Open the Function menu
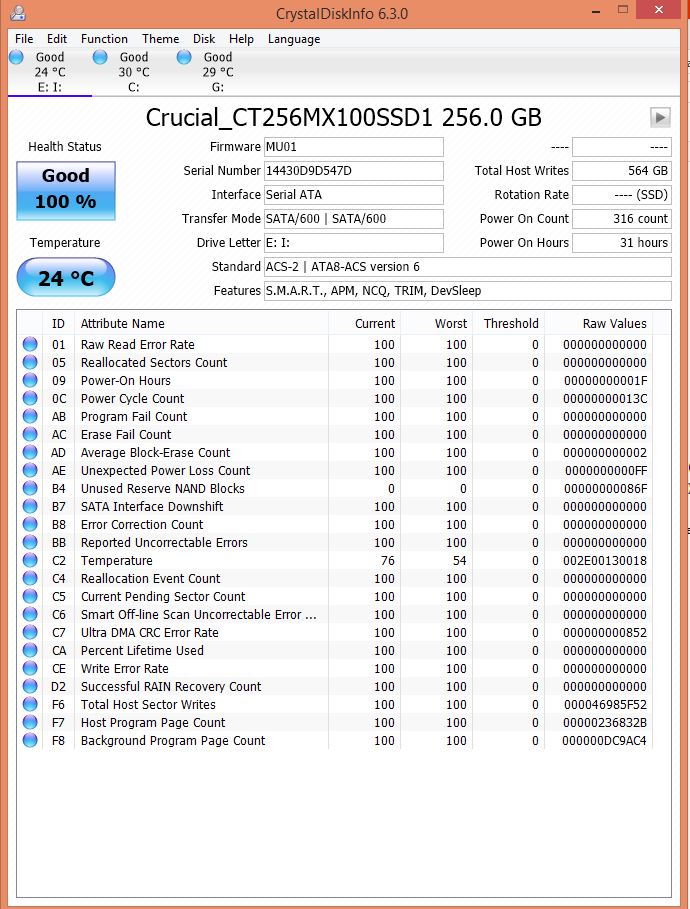 104,39
